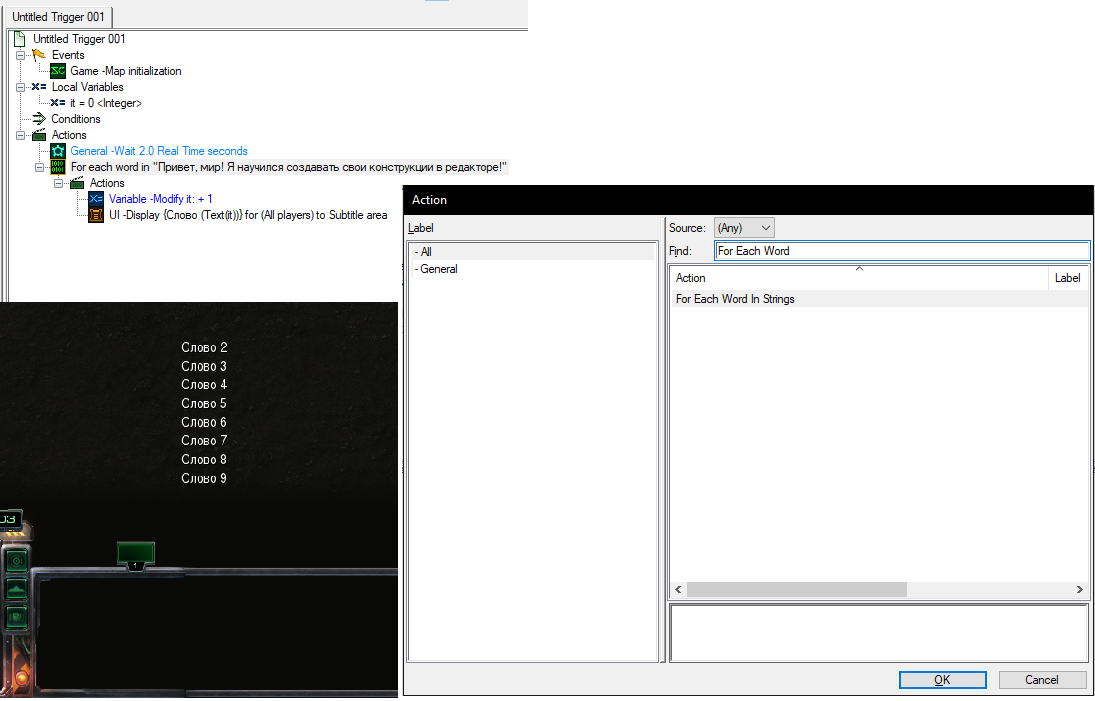Image resolution: width=1095 pixels, height=701 pixels.
Task: Click the top-level Actions clapperboard icon
Action: pos(39,135)
